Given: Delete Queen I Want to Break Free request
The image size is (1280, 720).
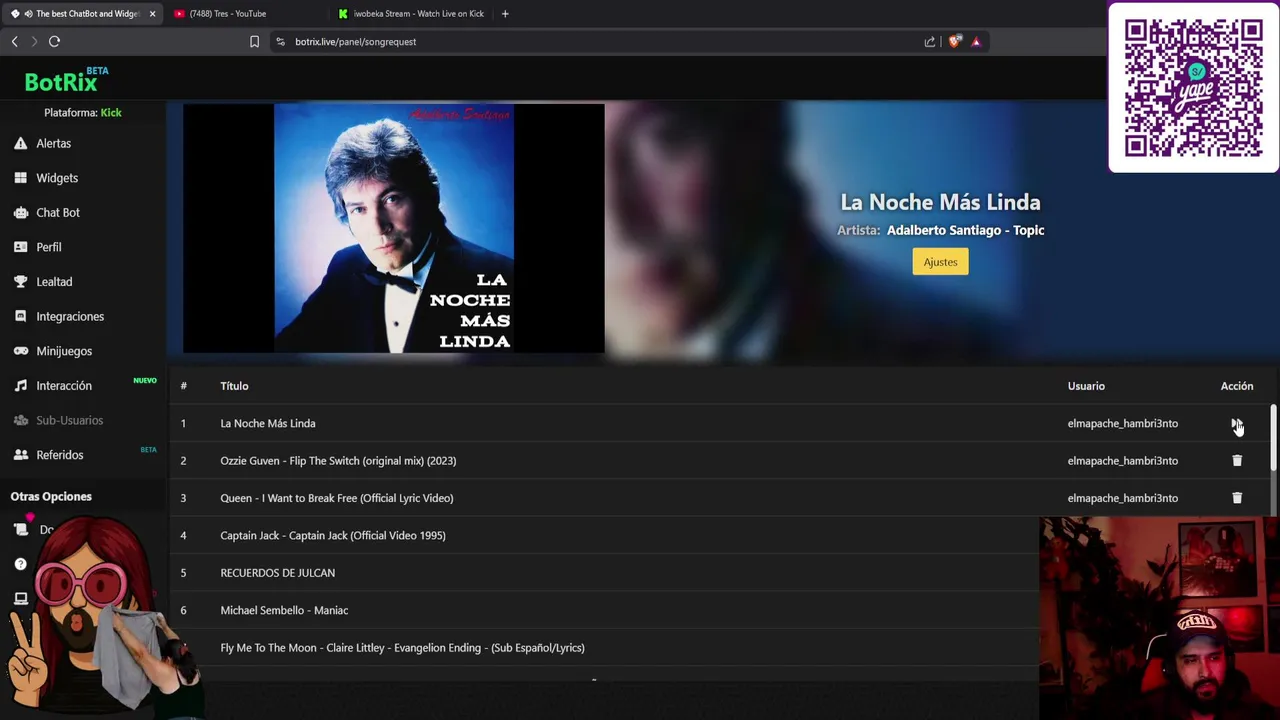Looking at the screenshot, I should tap(1237, 498).
